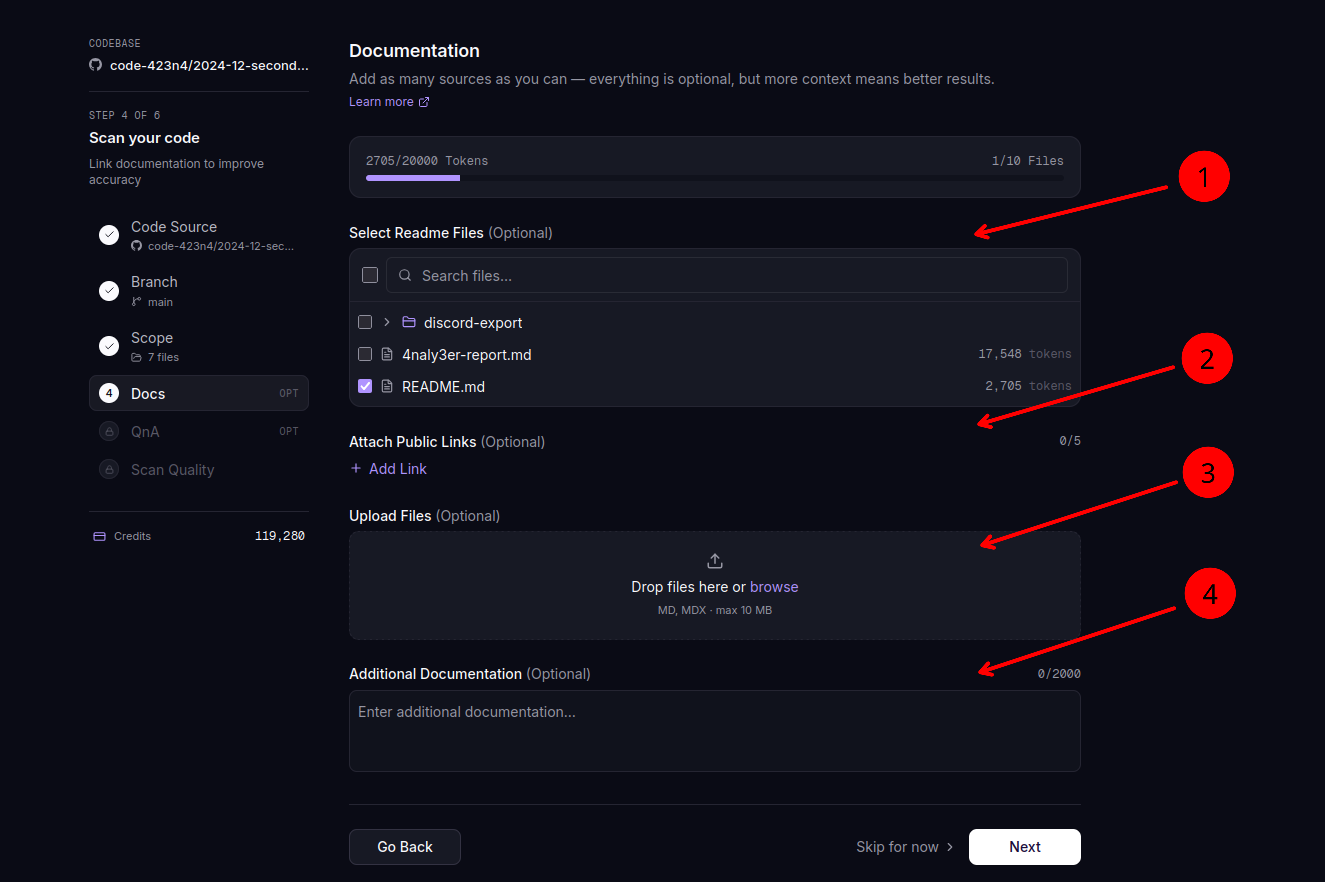
Task: Go to the Branch step
Action: coord(199,291)
